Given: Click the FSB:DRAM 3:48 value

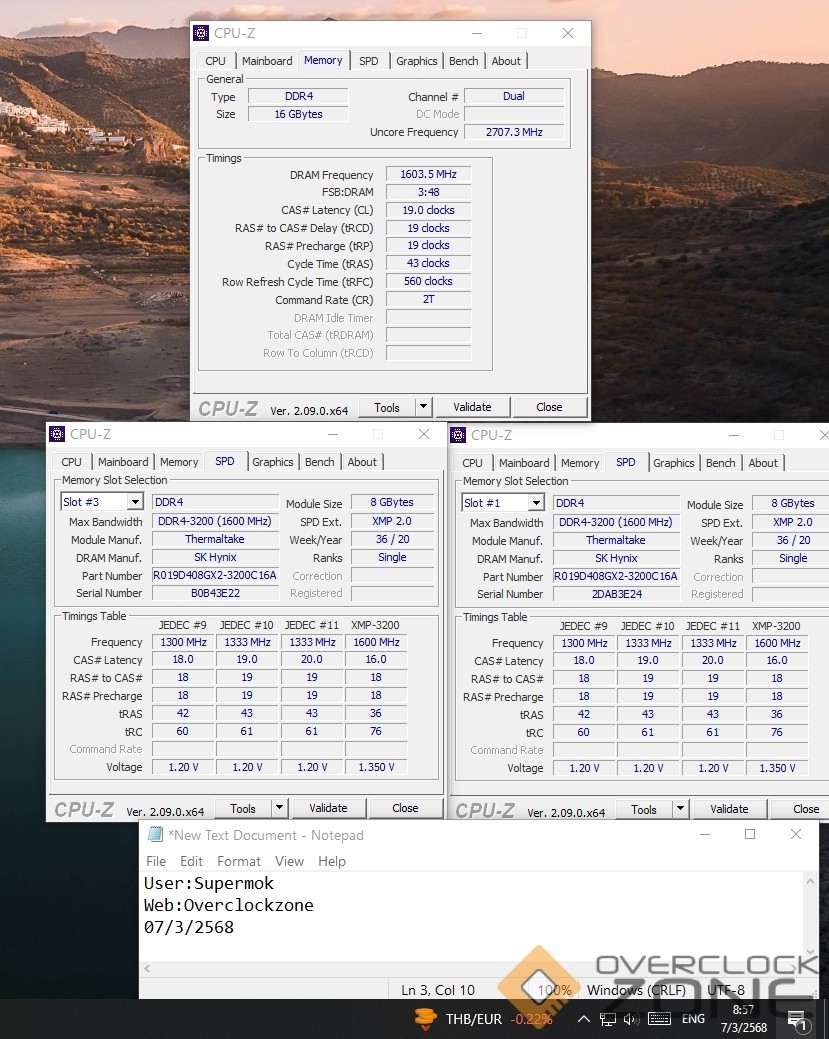Looking at the screenshot, I should tap(428, 192).
